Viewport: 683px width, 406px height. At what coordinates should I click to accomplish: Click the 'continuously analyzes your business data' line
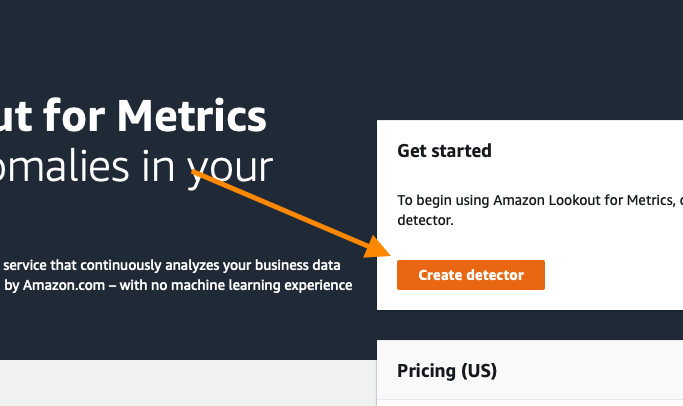coord(209,265)
